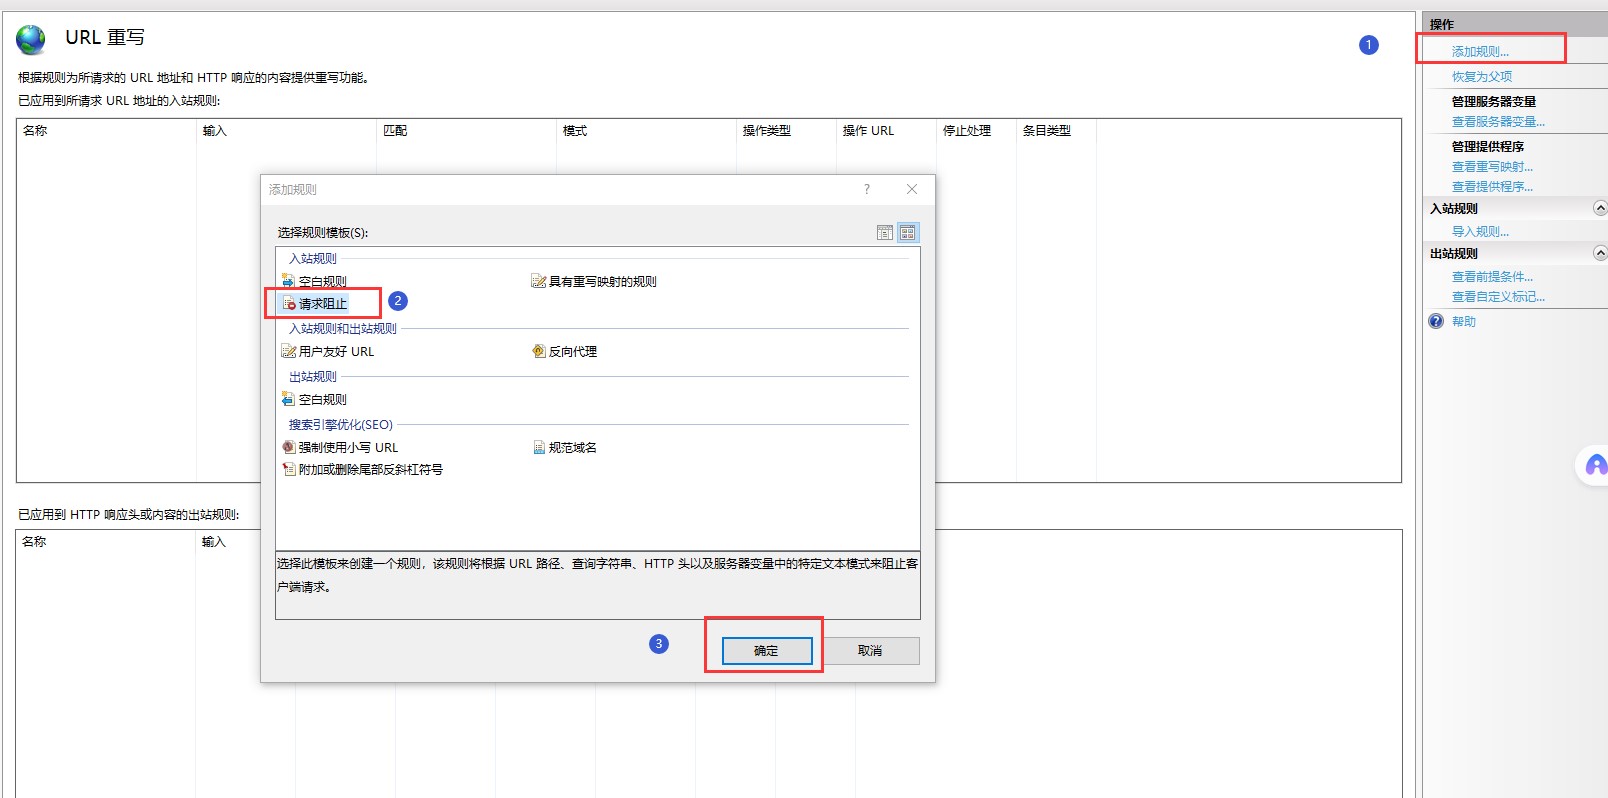Click the 入站规则和出站规则 group header
This screenshot has width=1608, height=798.
click(x=343, y=328)
